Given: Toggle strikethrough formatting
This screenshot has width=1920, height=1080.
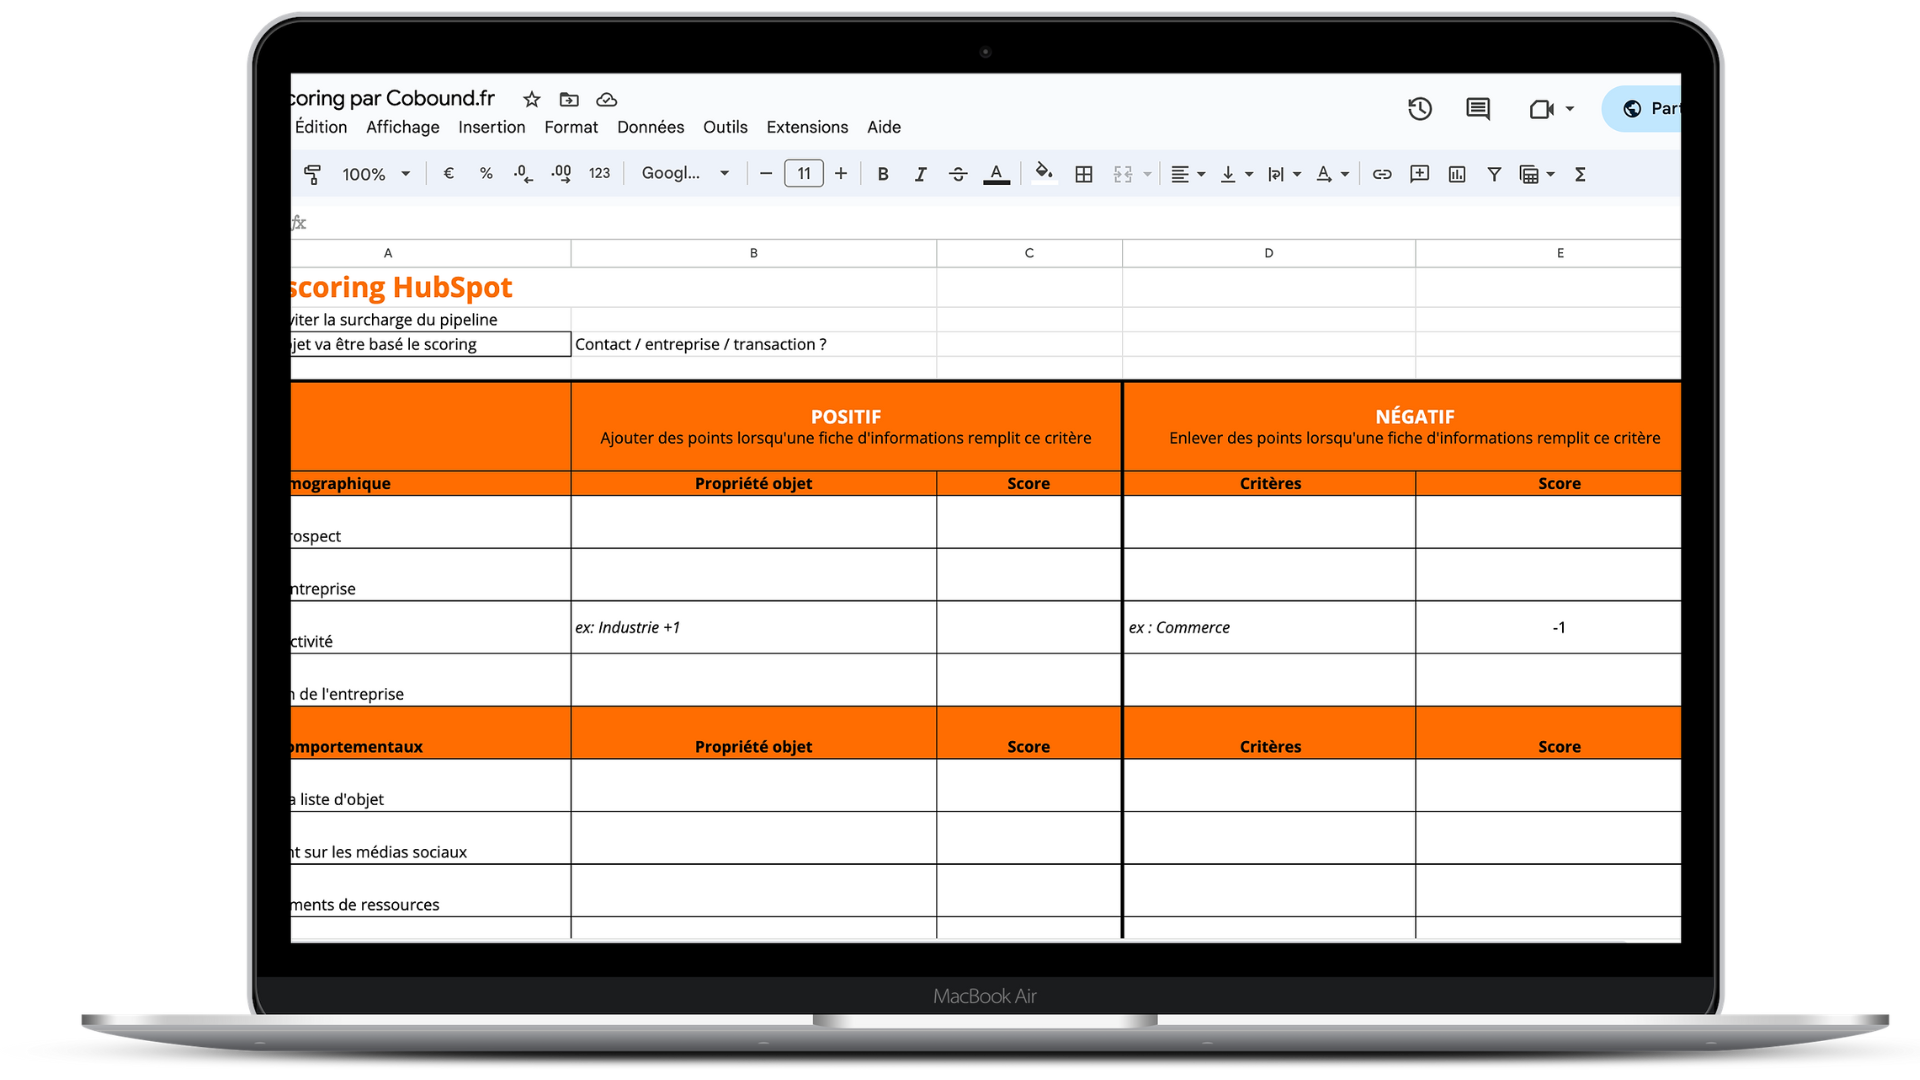Looking at the screenshot, I should tap(958, 174).
